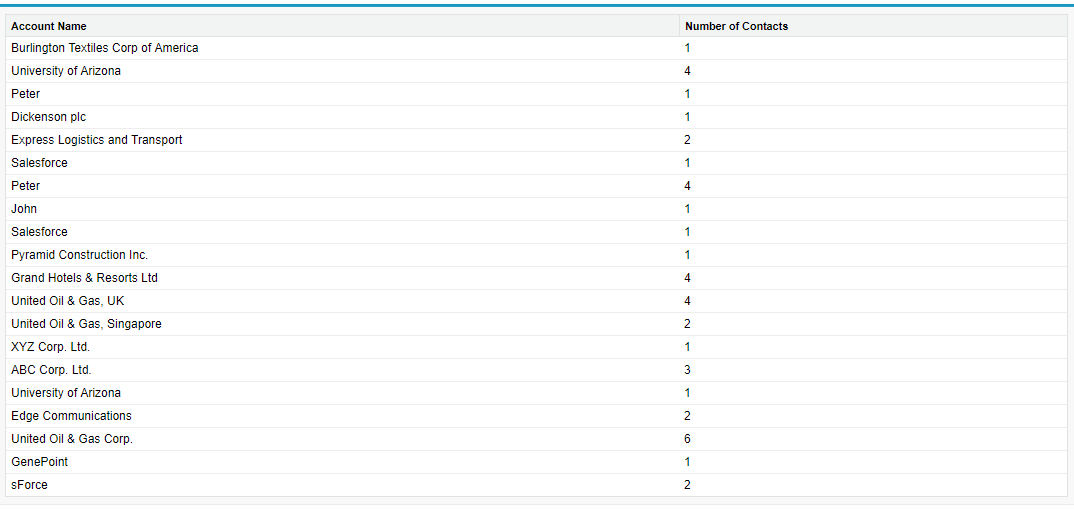Click contact count 3 for ABC Corp.
The width and height of the screenshot is (1074, 512).
point(687,370)
